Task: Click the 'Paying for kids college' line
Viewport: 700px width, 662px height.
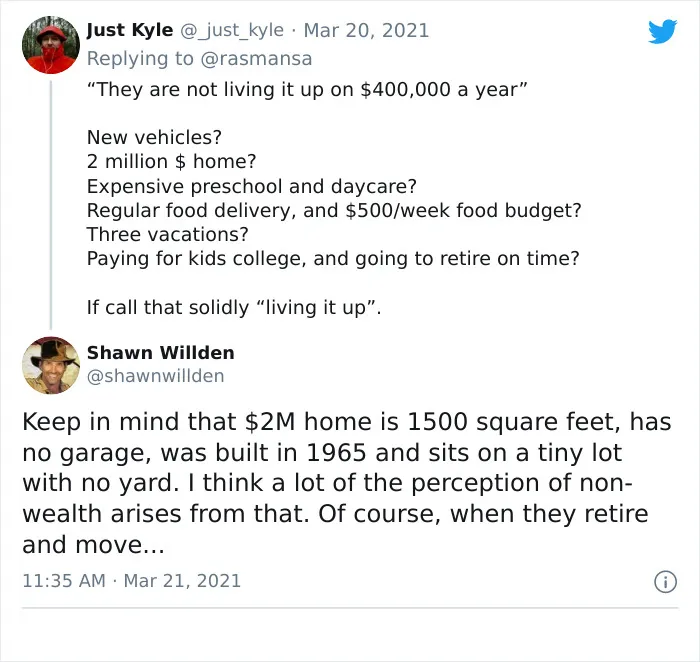Action: 333,258
